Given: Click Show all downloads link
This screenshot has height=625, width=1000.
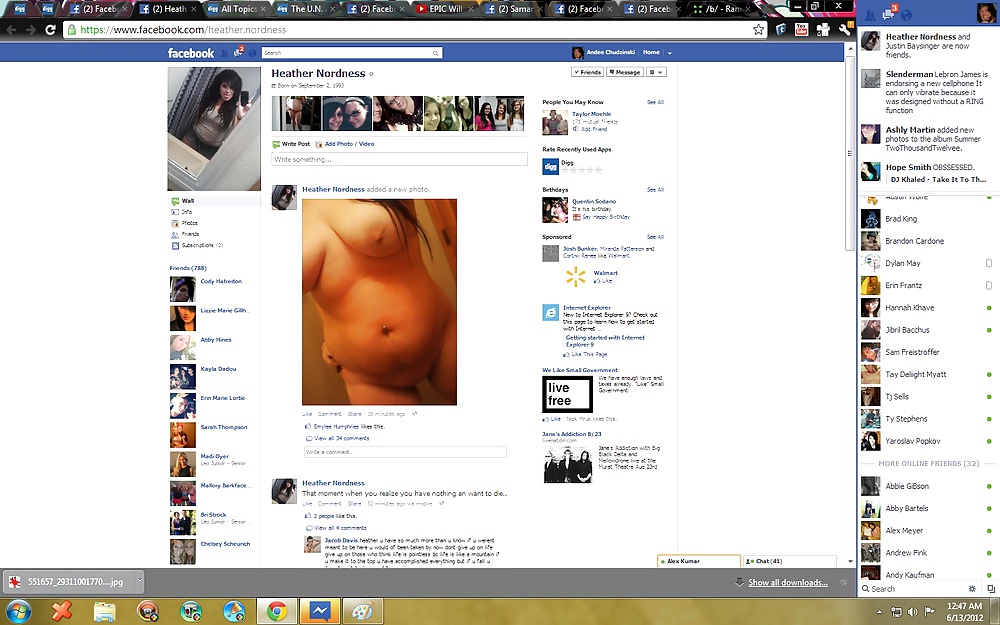Looking at the screenshot, I should coord(788,582).
